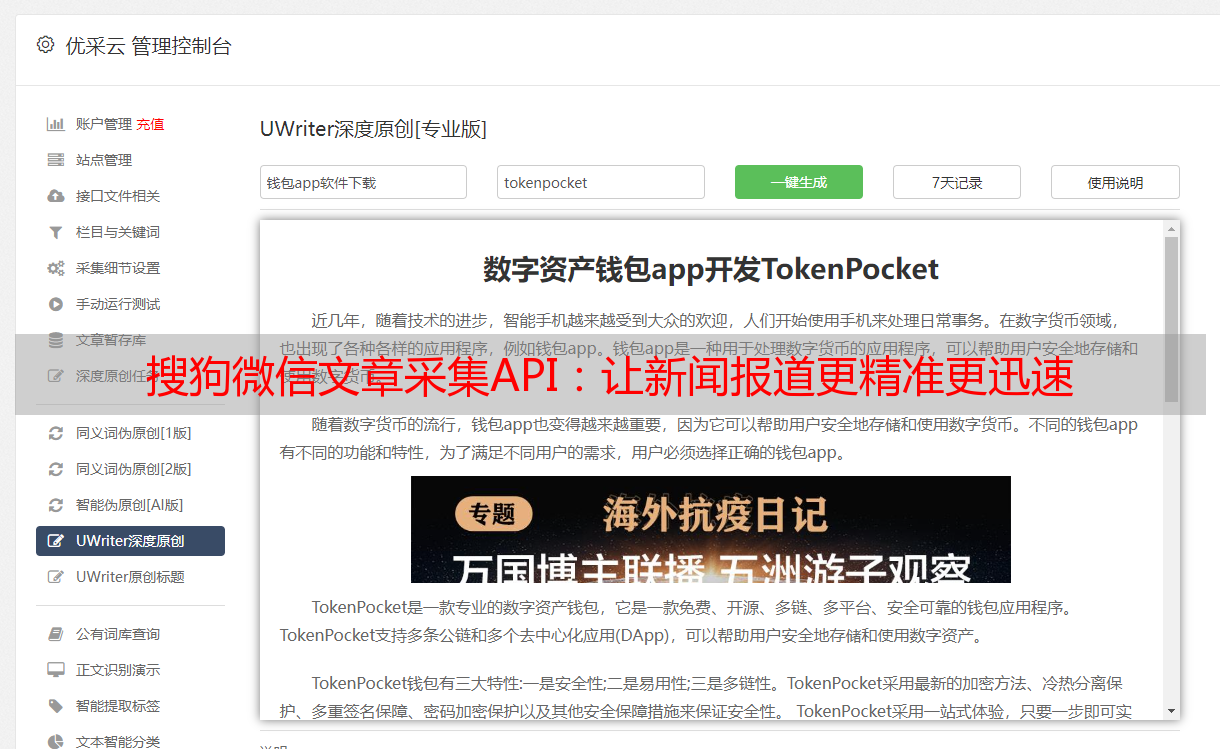The image size is (1220, 749).
Task: Open 正文识别演示 page
Action: (x=118, y=670)
